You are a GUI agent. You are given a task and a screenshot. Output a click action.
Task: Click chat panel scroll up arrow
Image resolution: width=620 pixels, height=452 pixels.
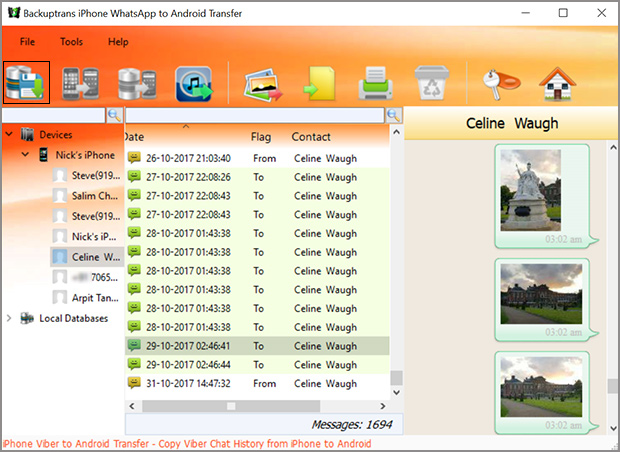pyautogui.click(x=613, y=148)
